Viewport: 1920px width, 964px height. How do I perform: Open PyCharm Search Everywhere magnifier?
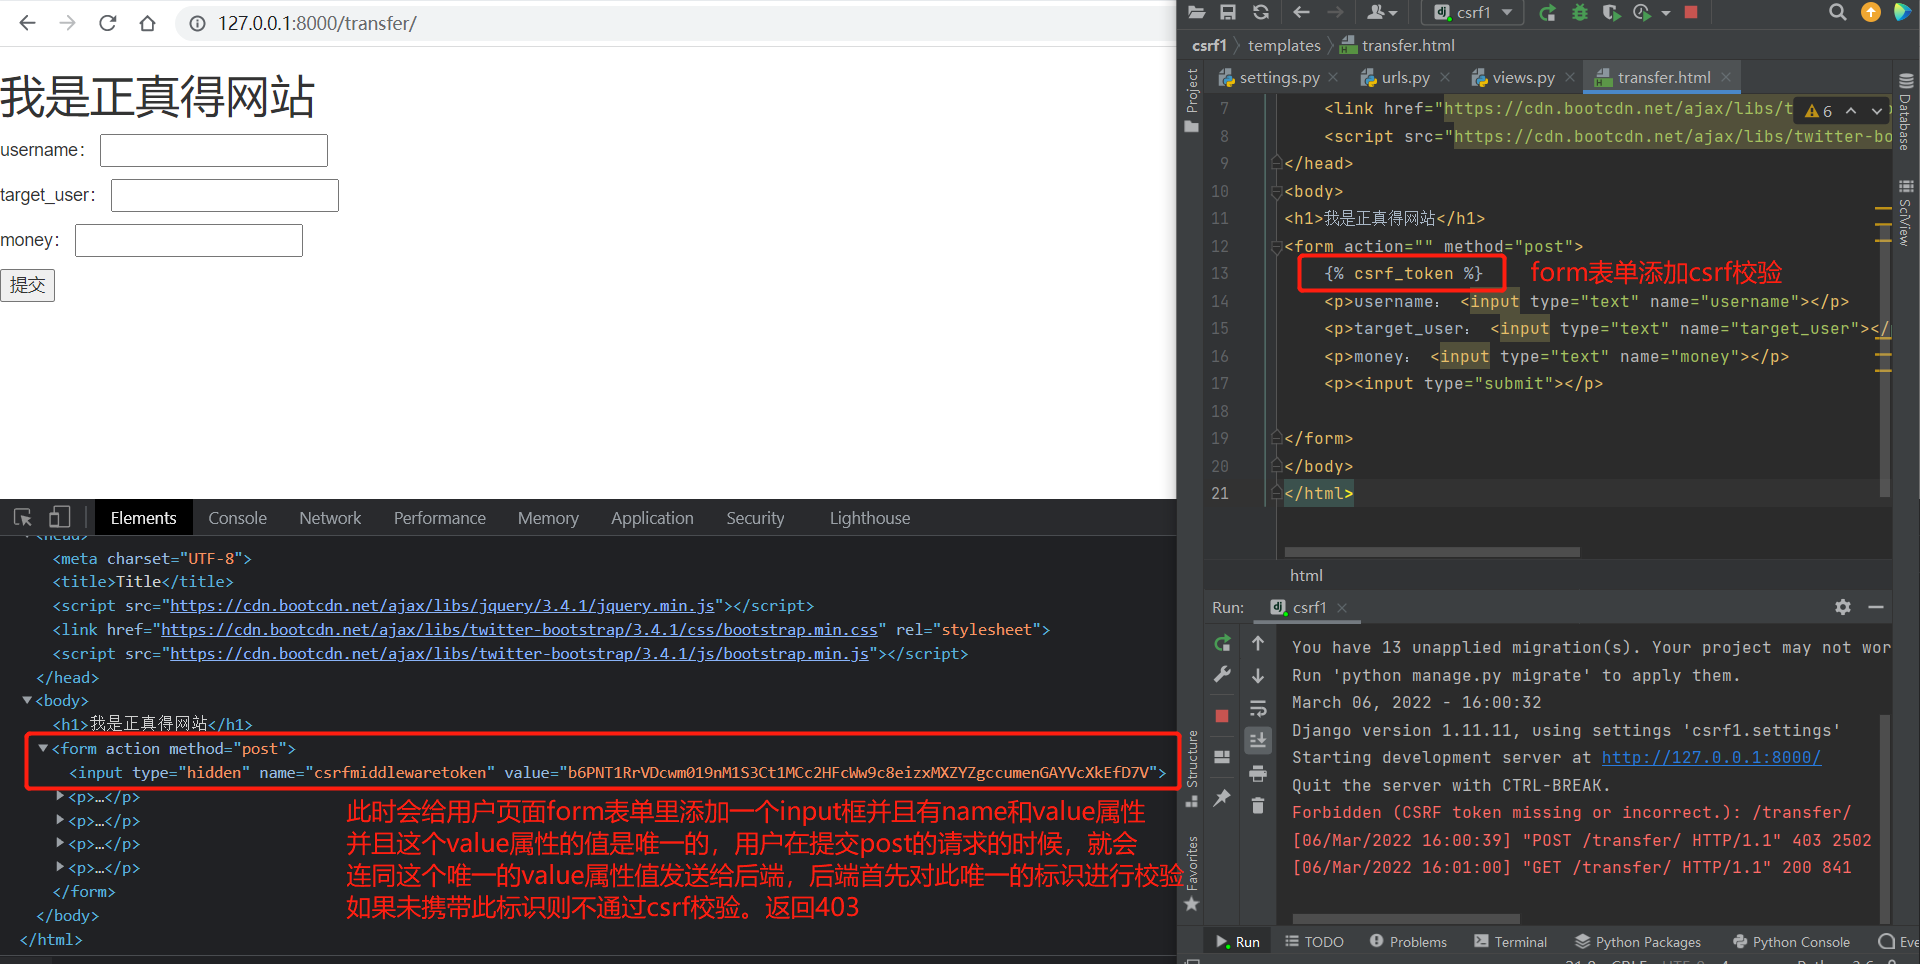click(x=1837, y=12)
